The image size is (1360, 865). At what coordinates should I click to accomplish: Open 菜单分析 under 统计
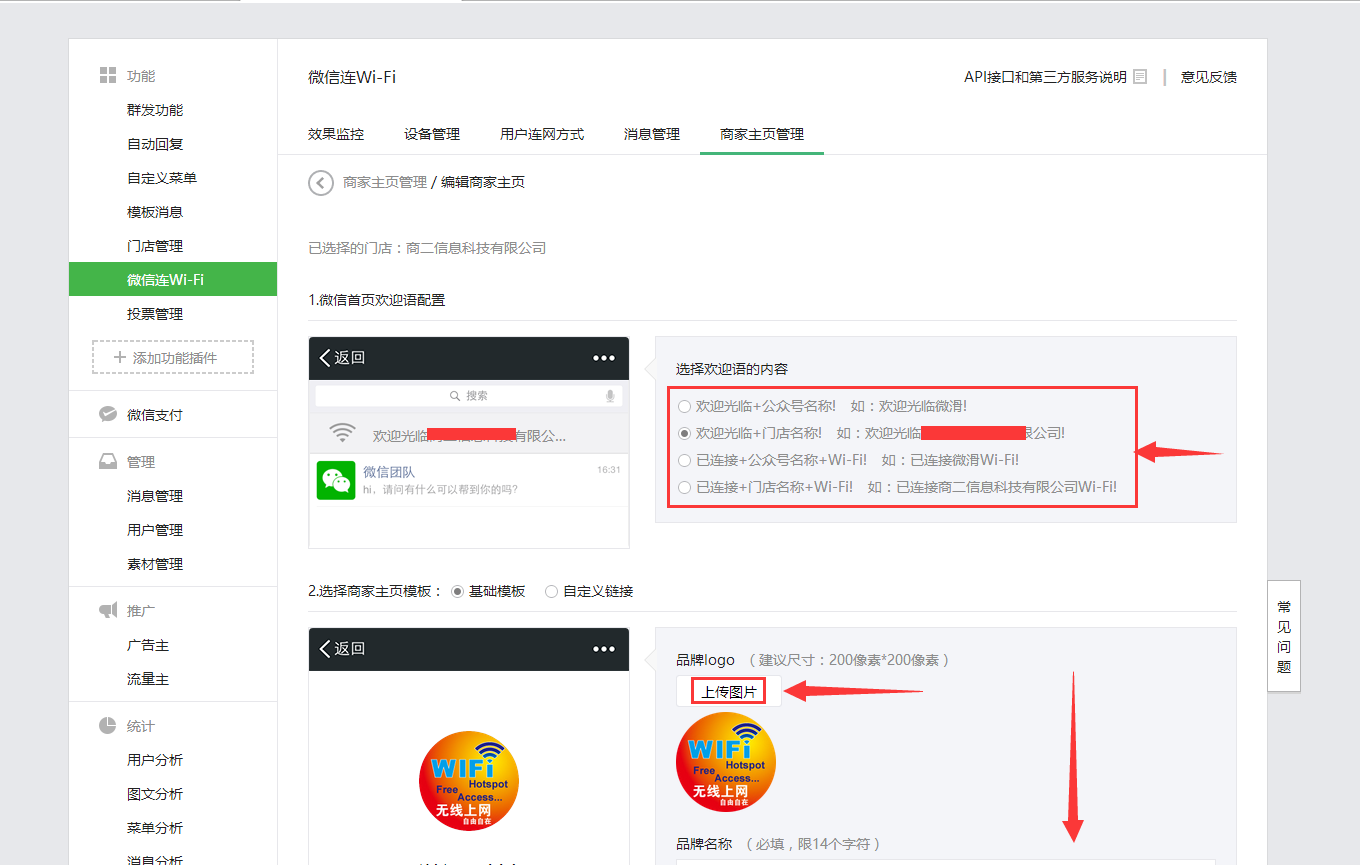point(155,828)
